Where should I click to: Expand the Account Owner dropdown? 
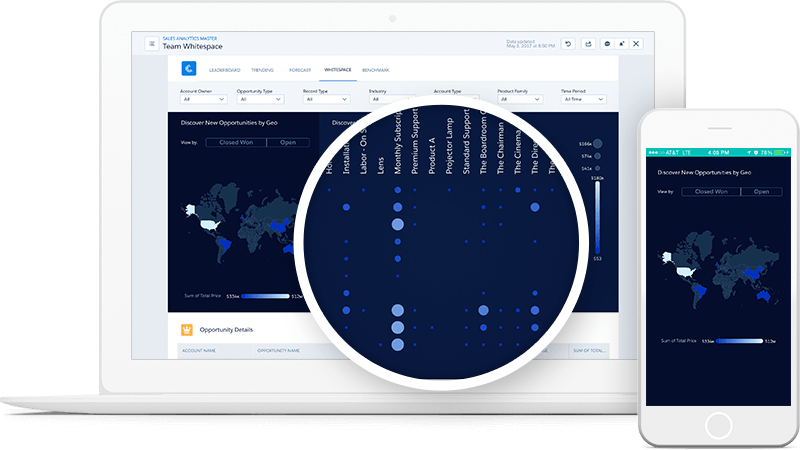[201, 99]
